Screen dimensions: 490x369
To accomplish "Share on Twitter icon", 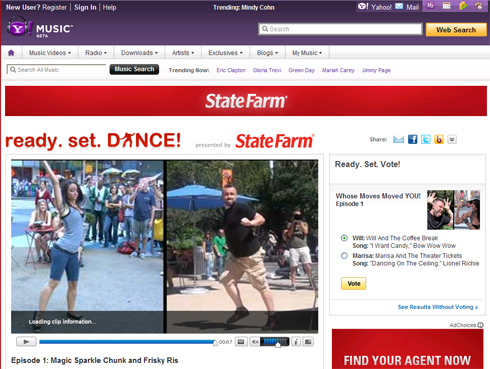I will (x=426, y=139).
